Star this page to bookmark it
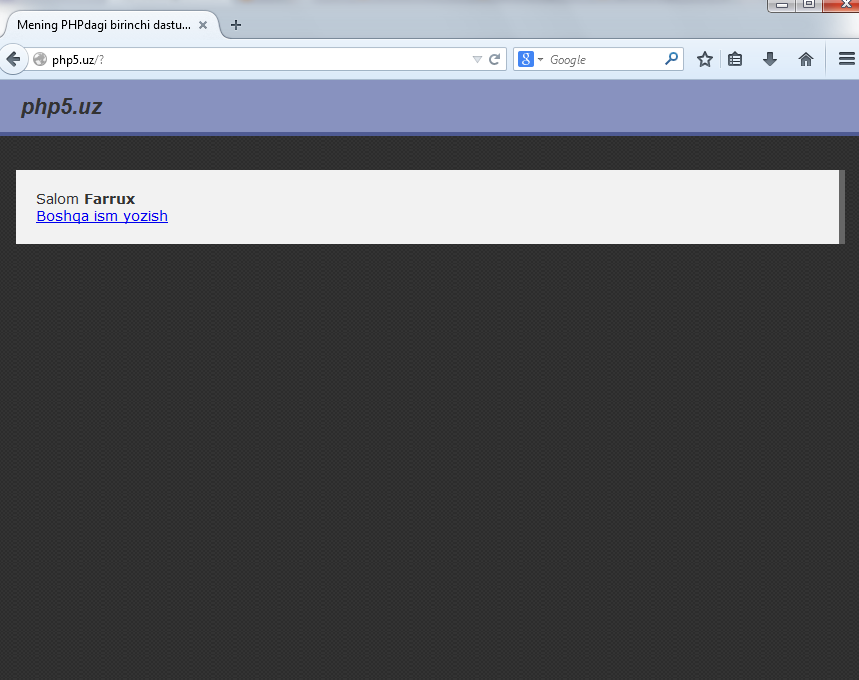The height and width of the screenshot is (680, 859). [704, 59]
